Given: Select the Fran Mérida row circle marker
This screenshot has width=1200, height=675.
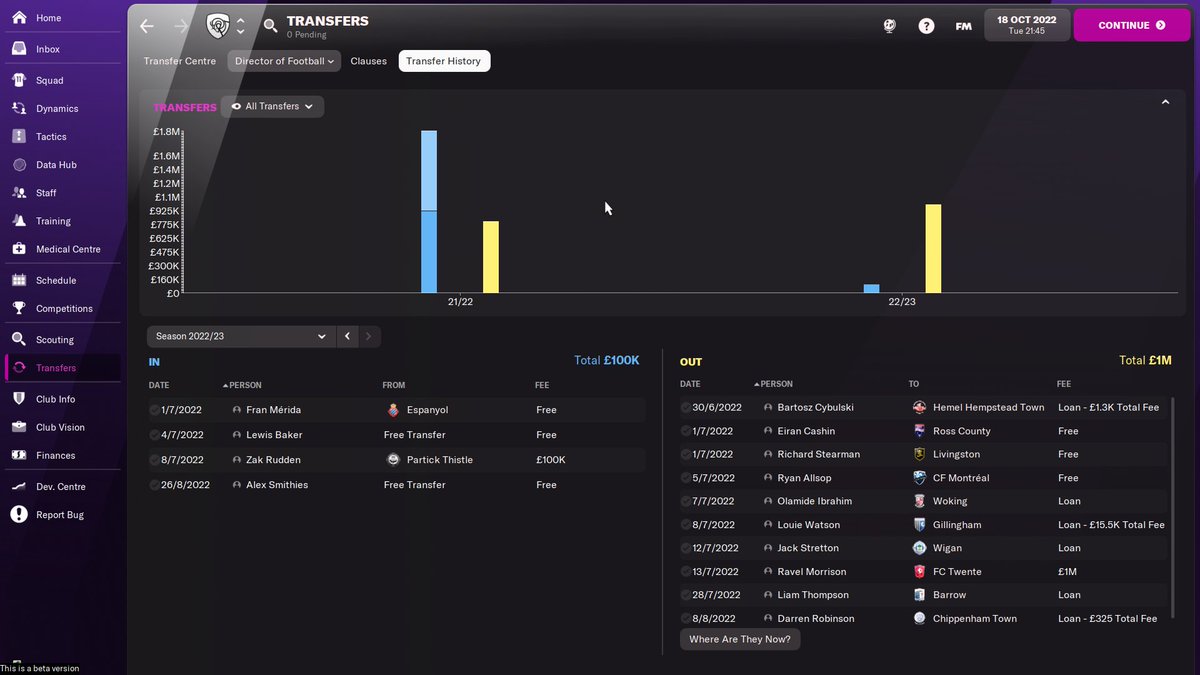Looking at the screenshot, I should coord(154,410).
